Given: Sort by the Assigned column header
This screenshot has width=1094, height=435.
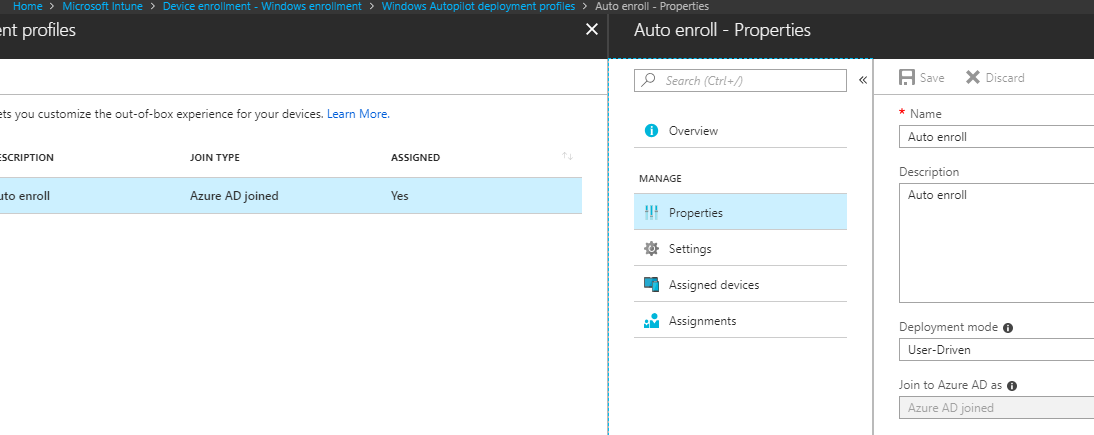Looking at the screenshot, I should pos(415,158).
